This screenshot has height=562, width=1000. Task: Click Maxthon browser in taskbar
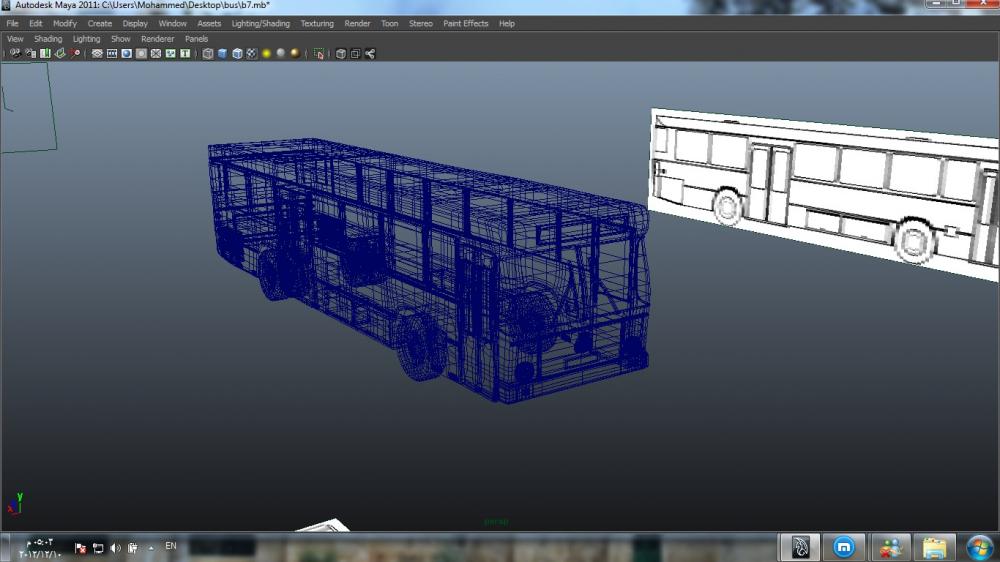pyautogui.click(x=844, y=547)
